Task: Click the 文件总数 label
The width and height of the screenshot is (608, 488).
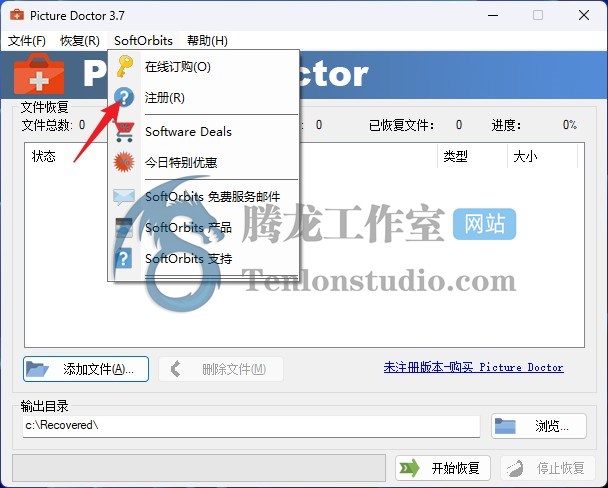Action: click(x=47, y=125)
